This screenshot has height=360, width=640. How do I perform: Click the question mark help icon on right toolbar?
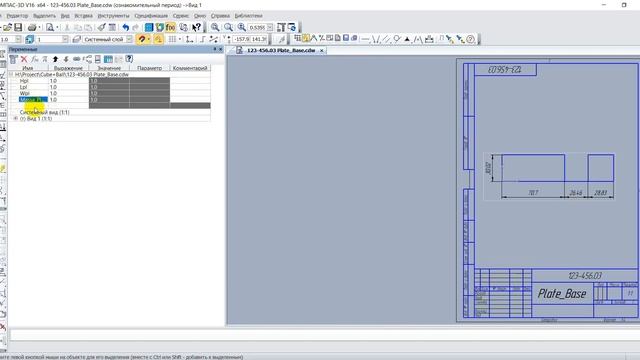click(471, 39)
